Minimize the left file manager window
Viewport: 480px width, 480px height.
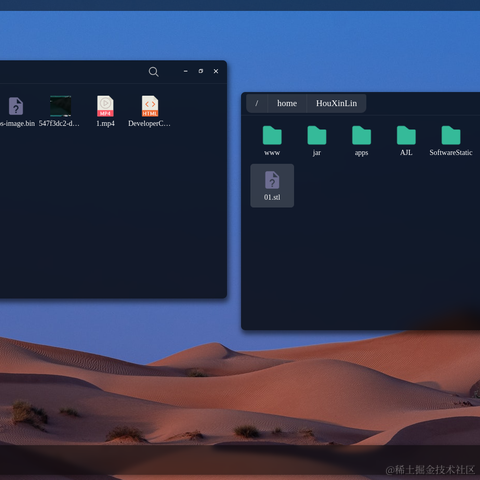185,71
